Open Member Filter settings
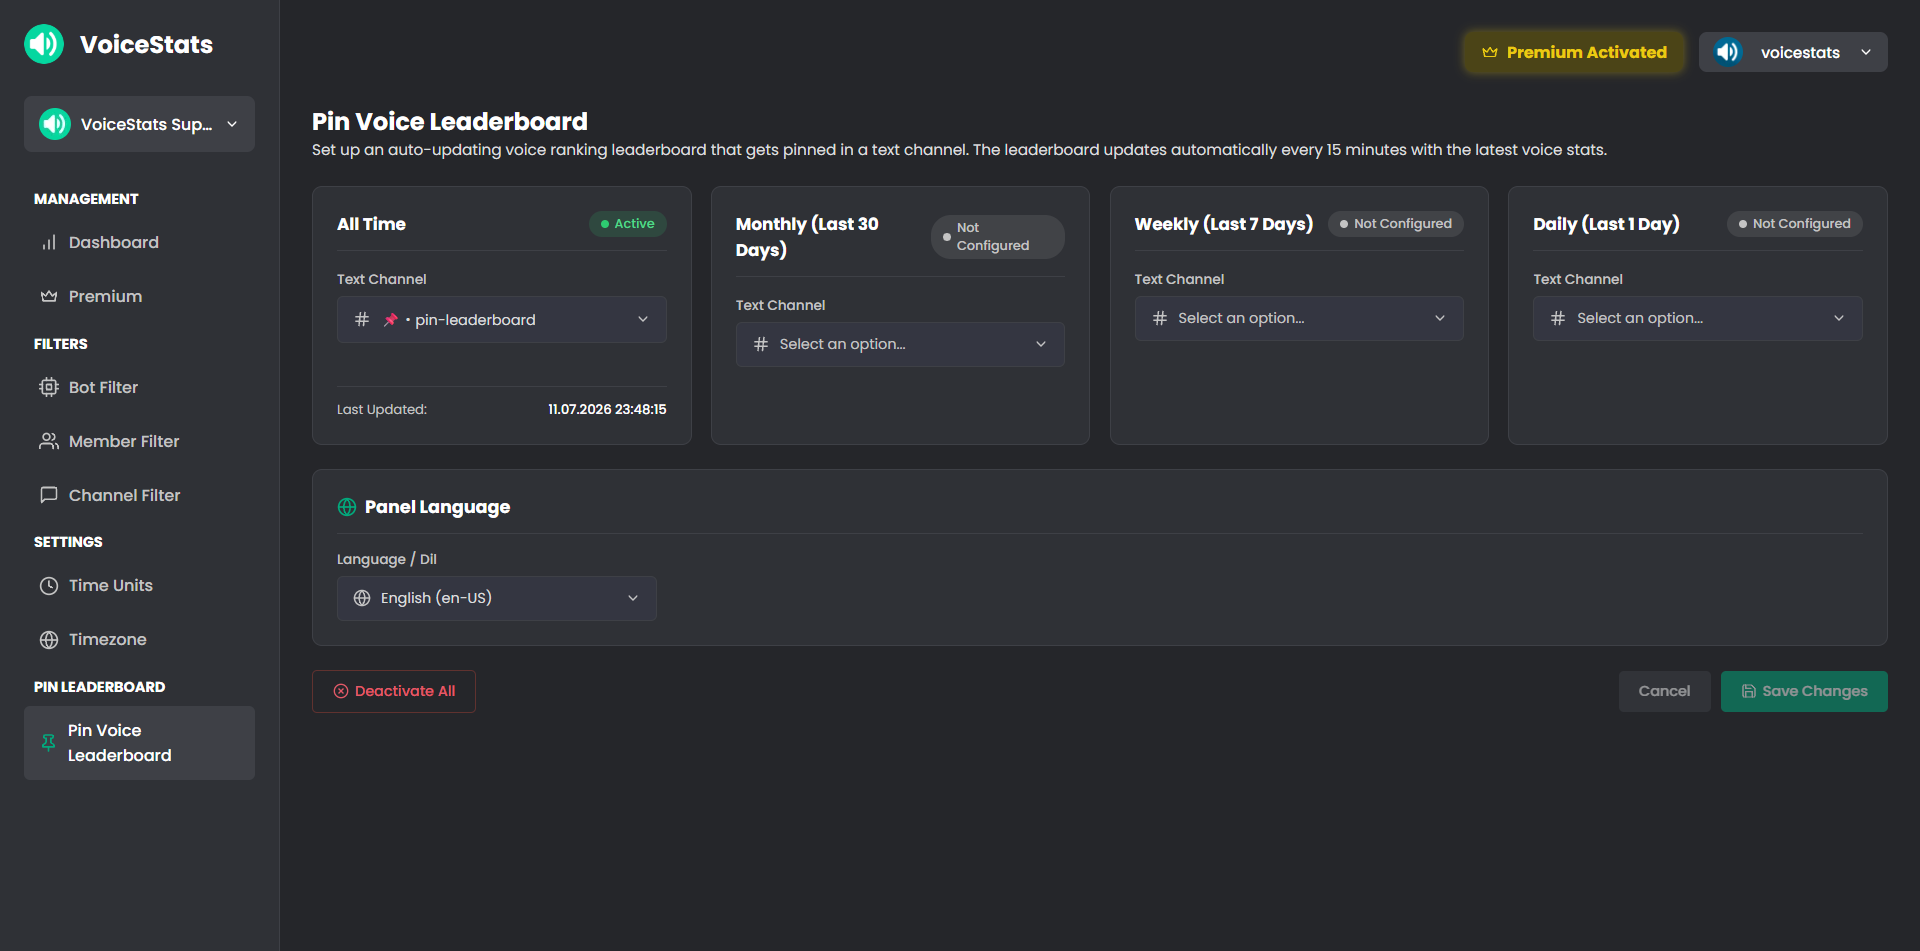The image size is (1920, 951). click(x=139, y=442)
